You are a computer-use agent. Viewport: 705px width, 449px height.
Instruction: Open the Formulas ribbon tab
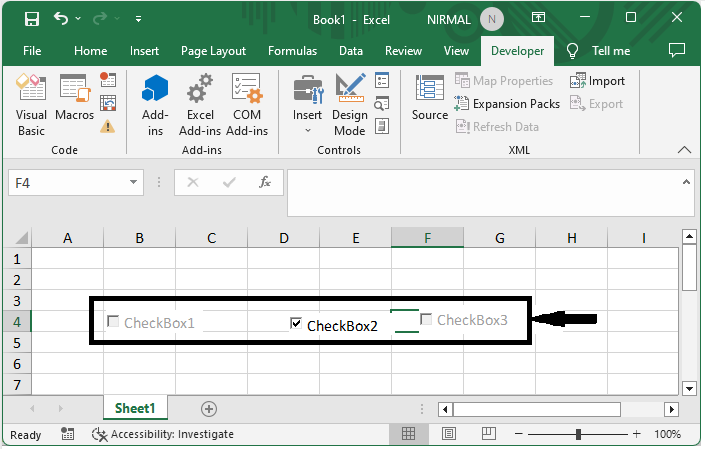click(x=292, y=51)
